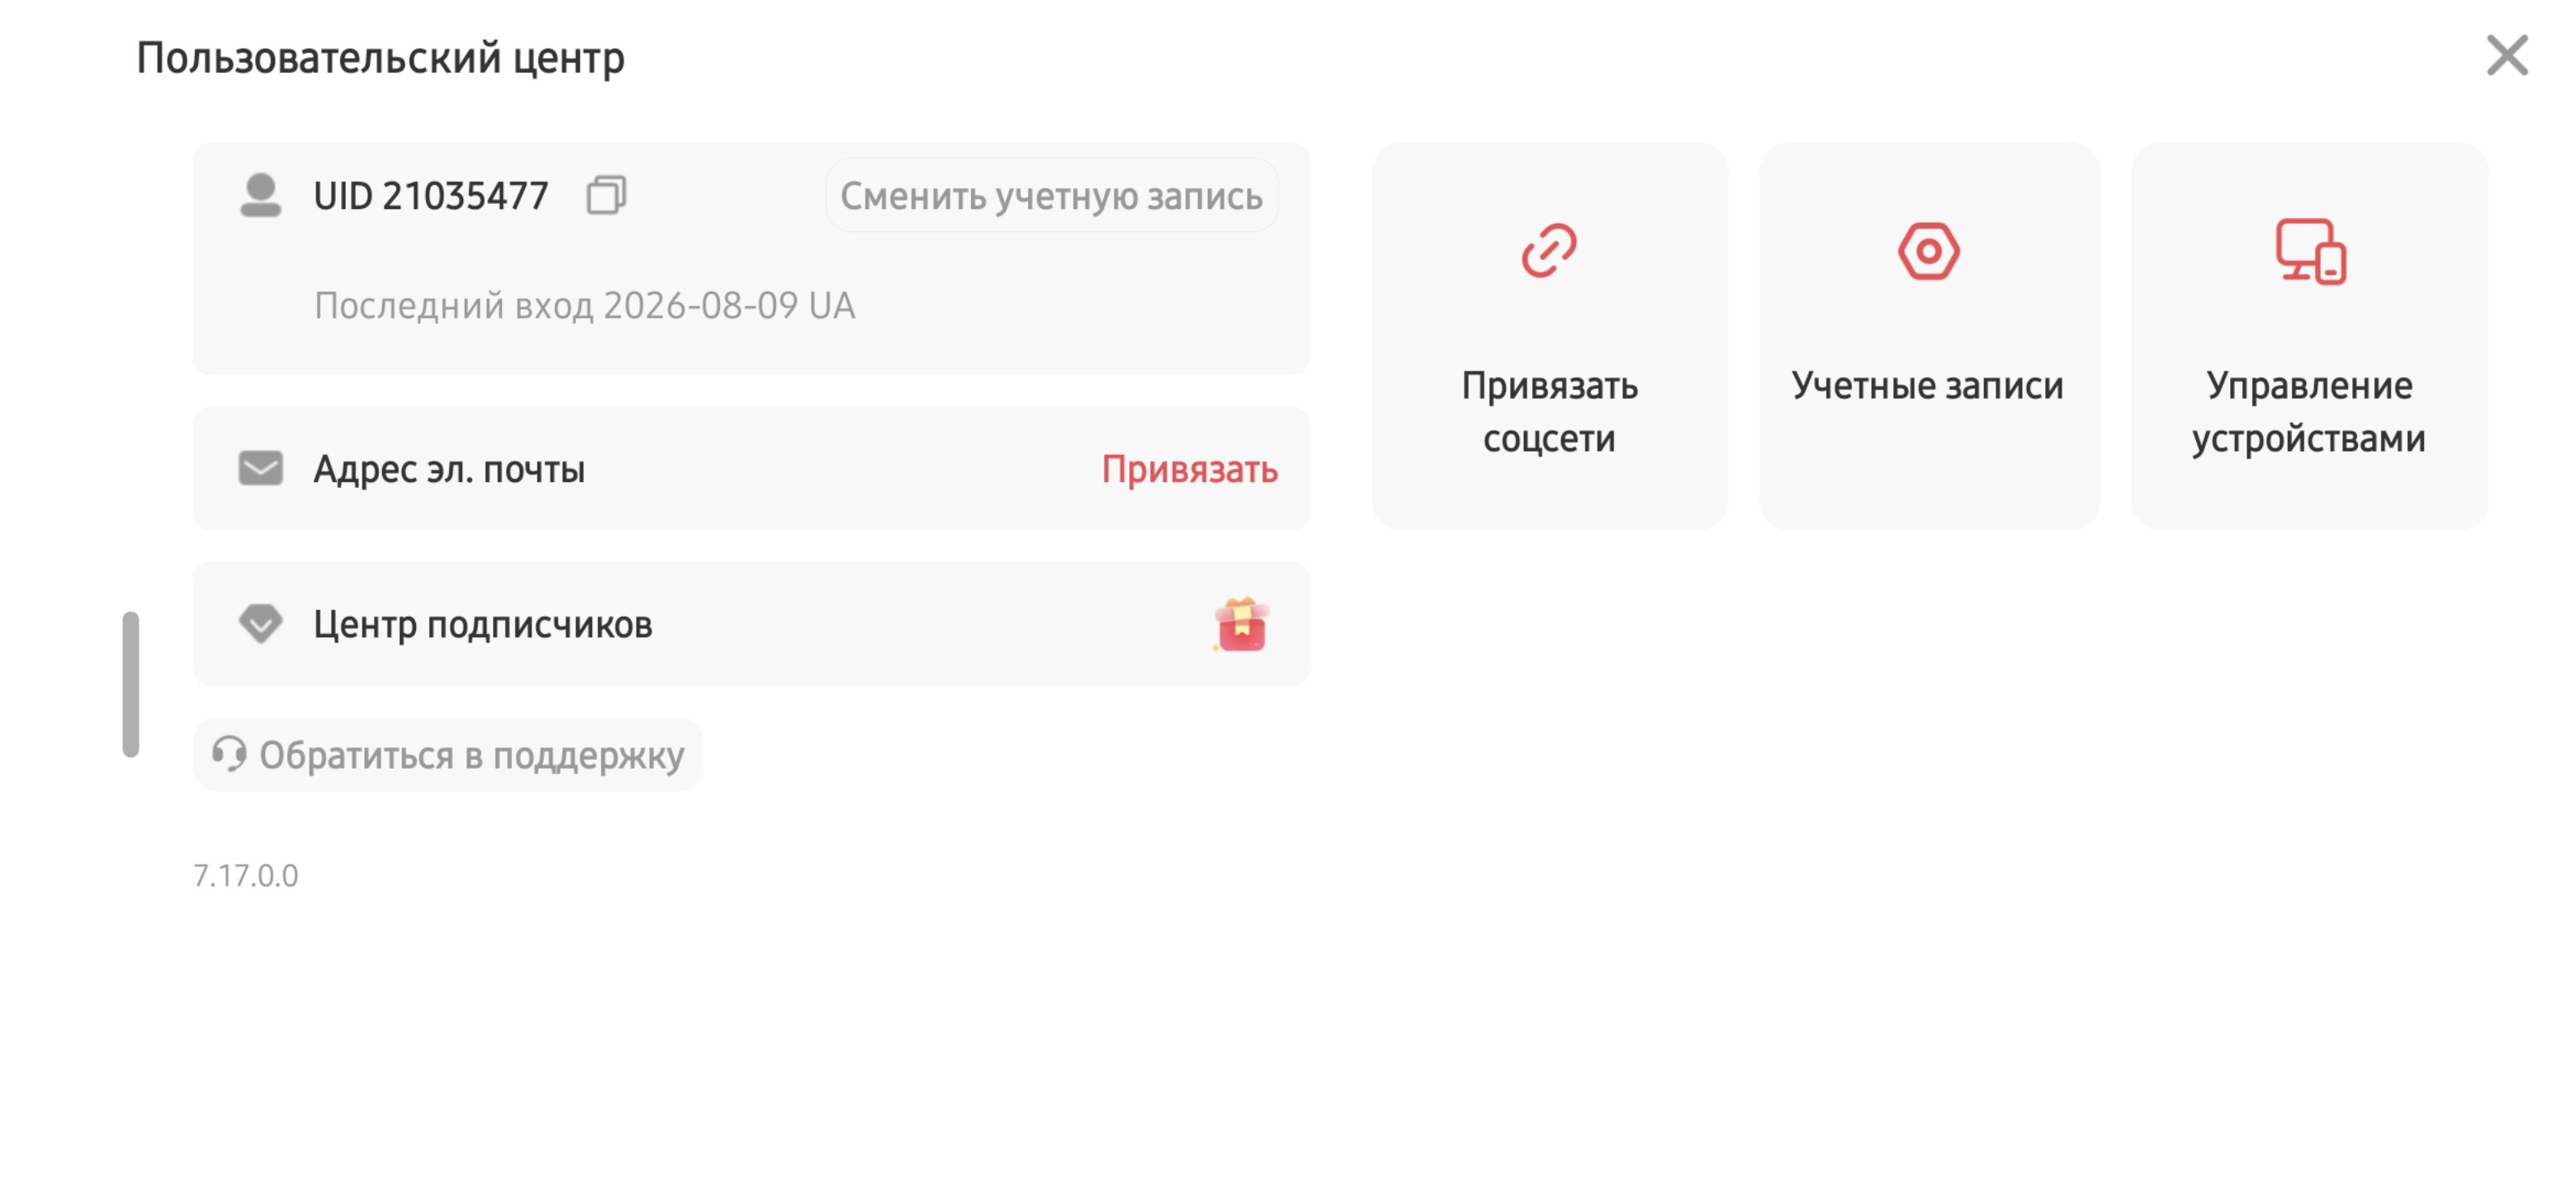Open the Учетные записи card
This screenshot has width=2576, height=1189.
(1928, 336)
